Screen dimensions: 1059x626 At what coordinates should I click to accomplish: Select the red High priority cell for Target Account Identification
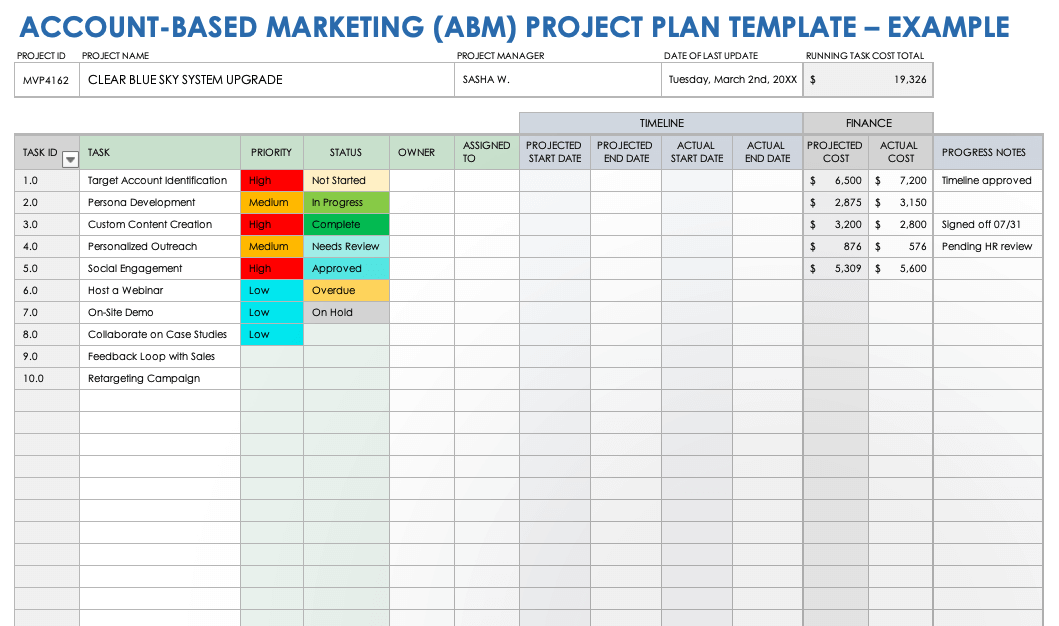271,181
